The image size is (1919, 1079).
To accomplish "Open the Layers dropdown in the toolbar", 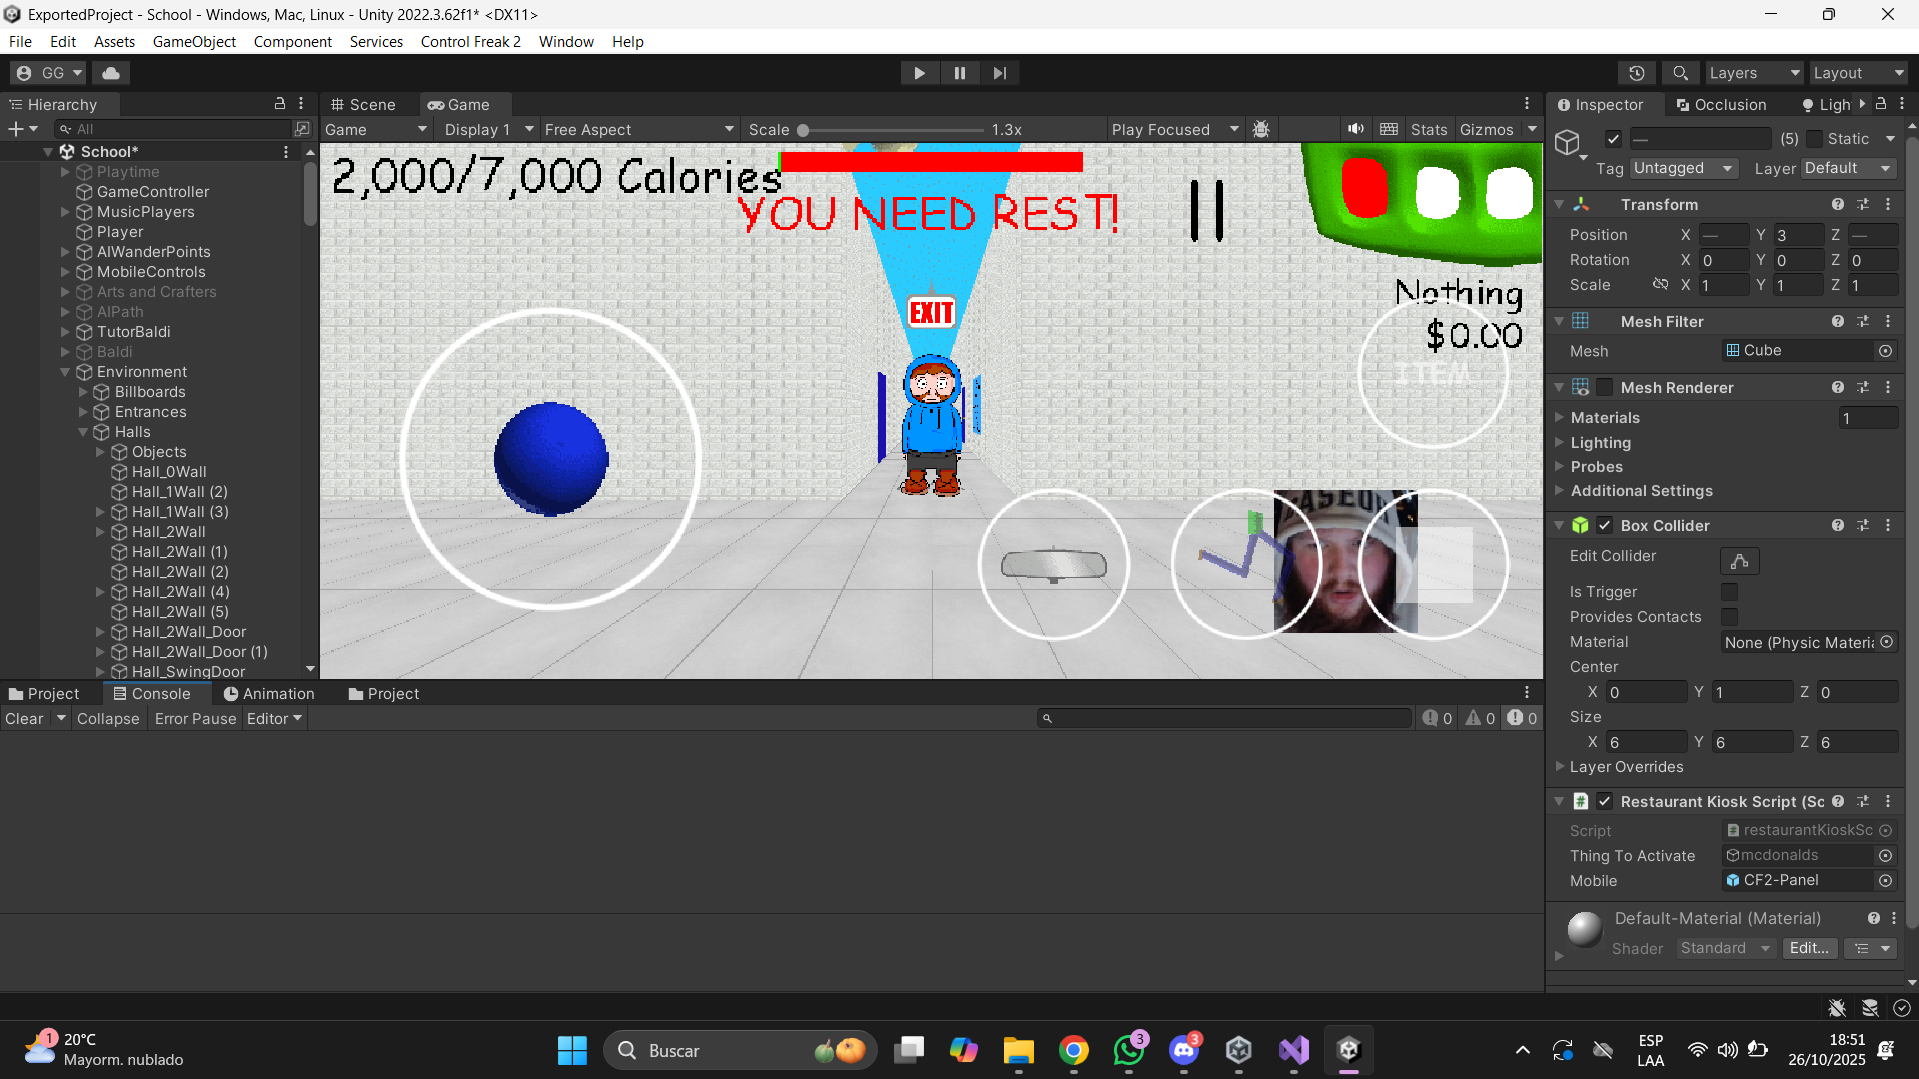I will click(1754, 73).
